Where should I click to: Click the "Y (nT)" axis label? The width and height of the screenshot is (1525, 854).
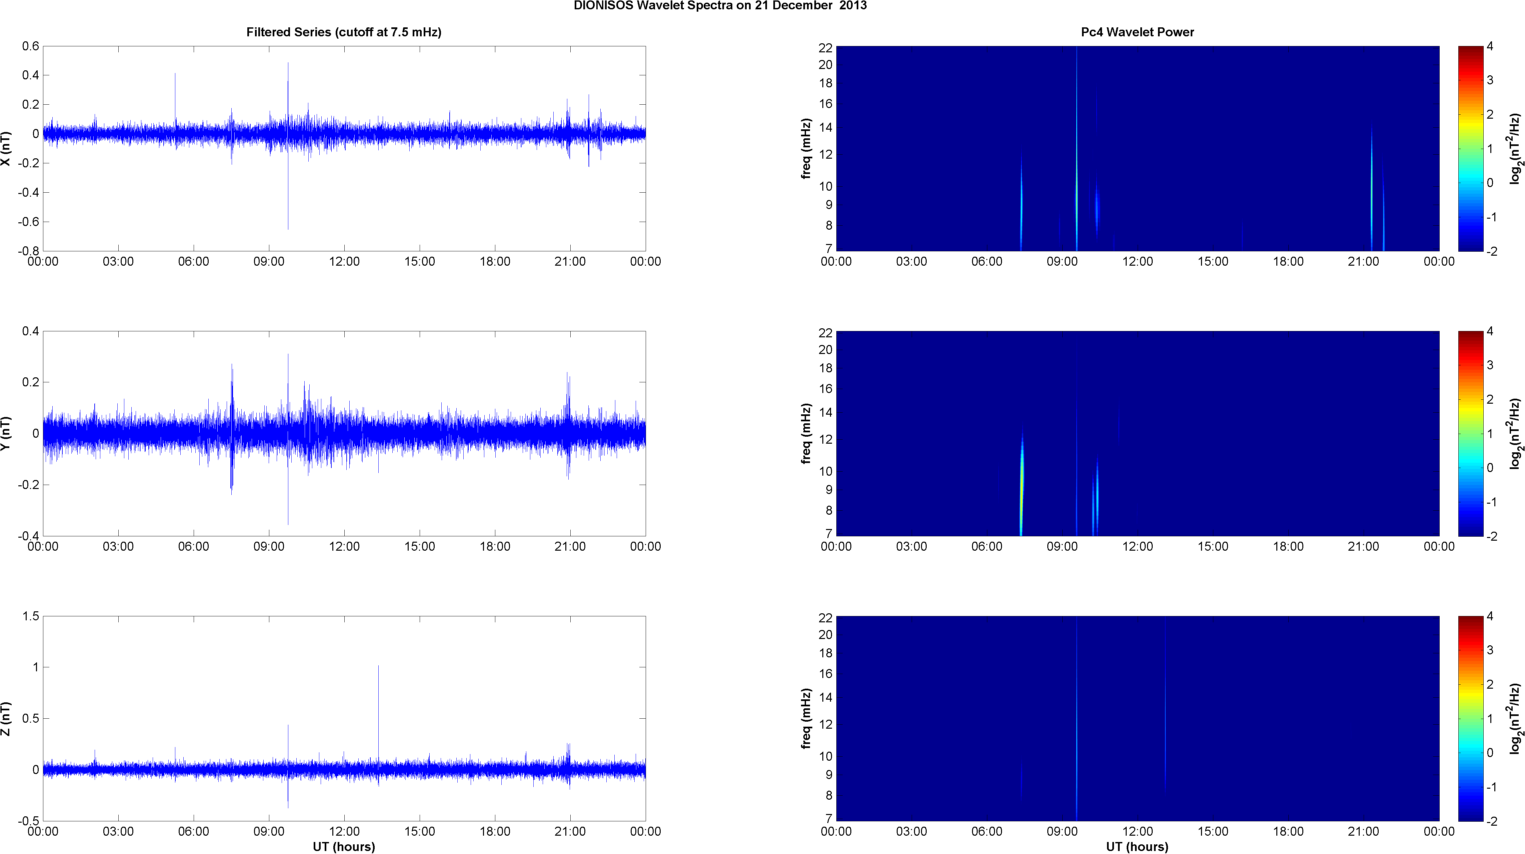tap(7, 433)
